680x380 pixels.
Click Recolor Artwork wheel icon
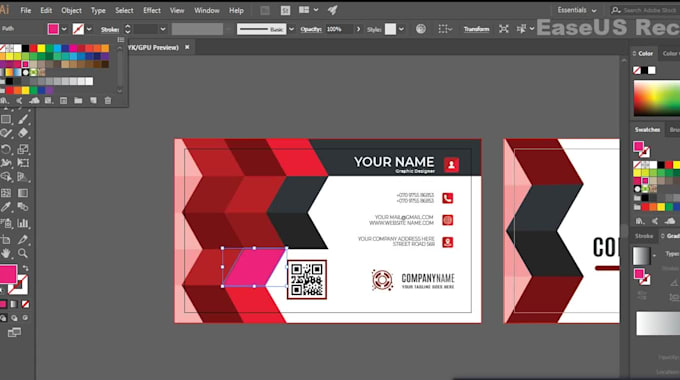click(421, 29)
